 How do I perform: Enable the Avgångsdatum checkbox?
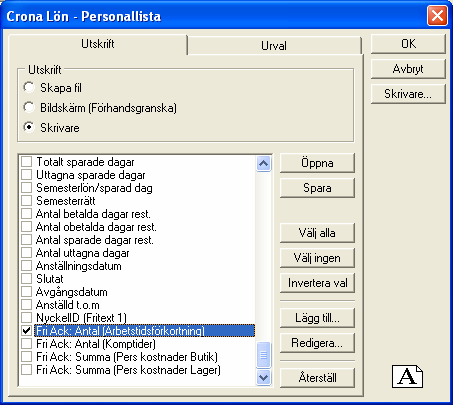tap(26, 292)
